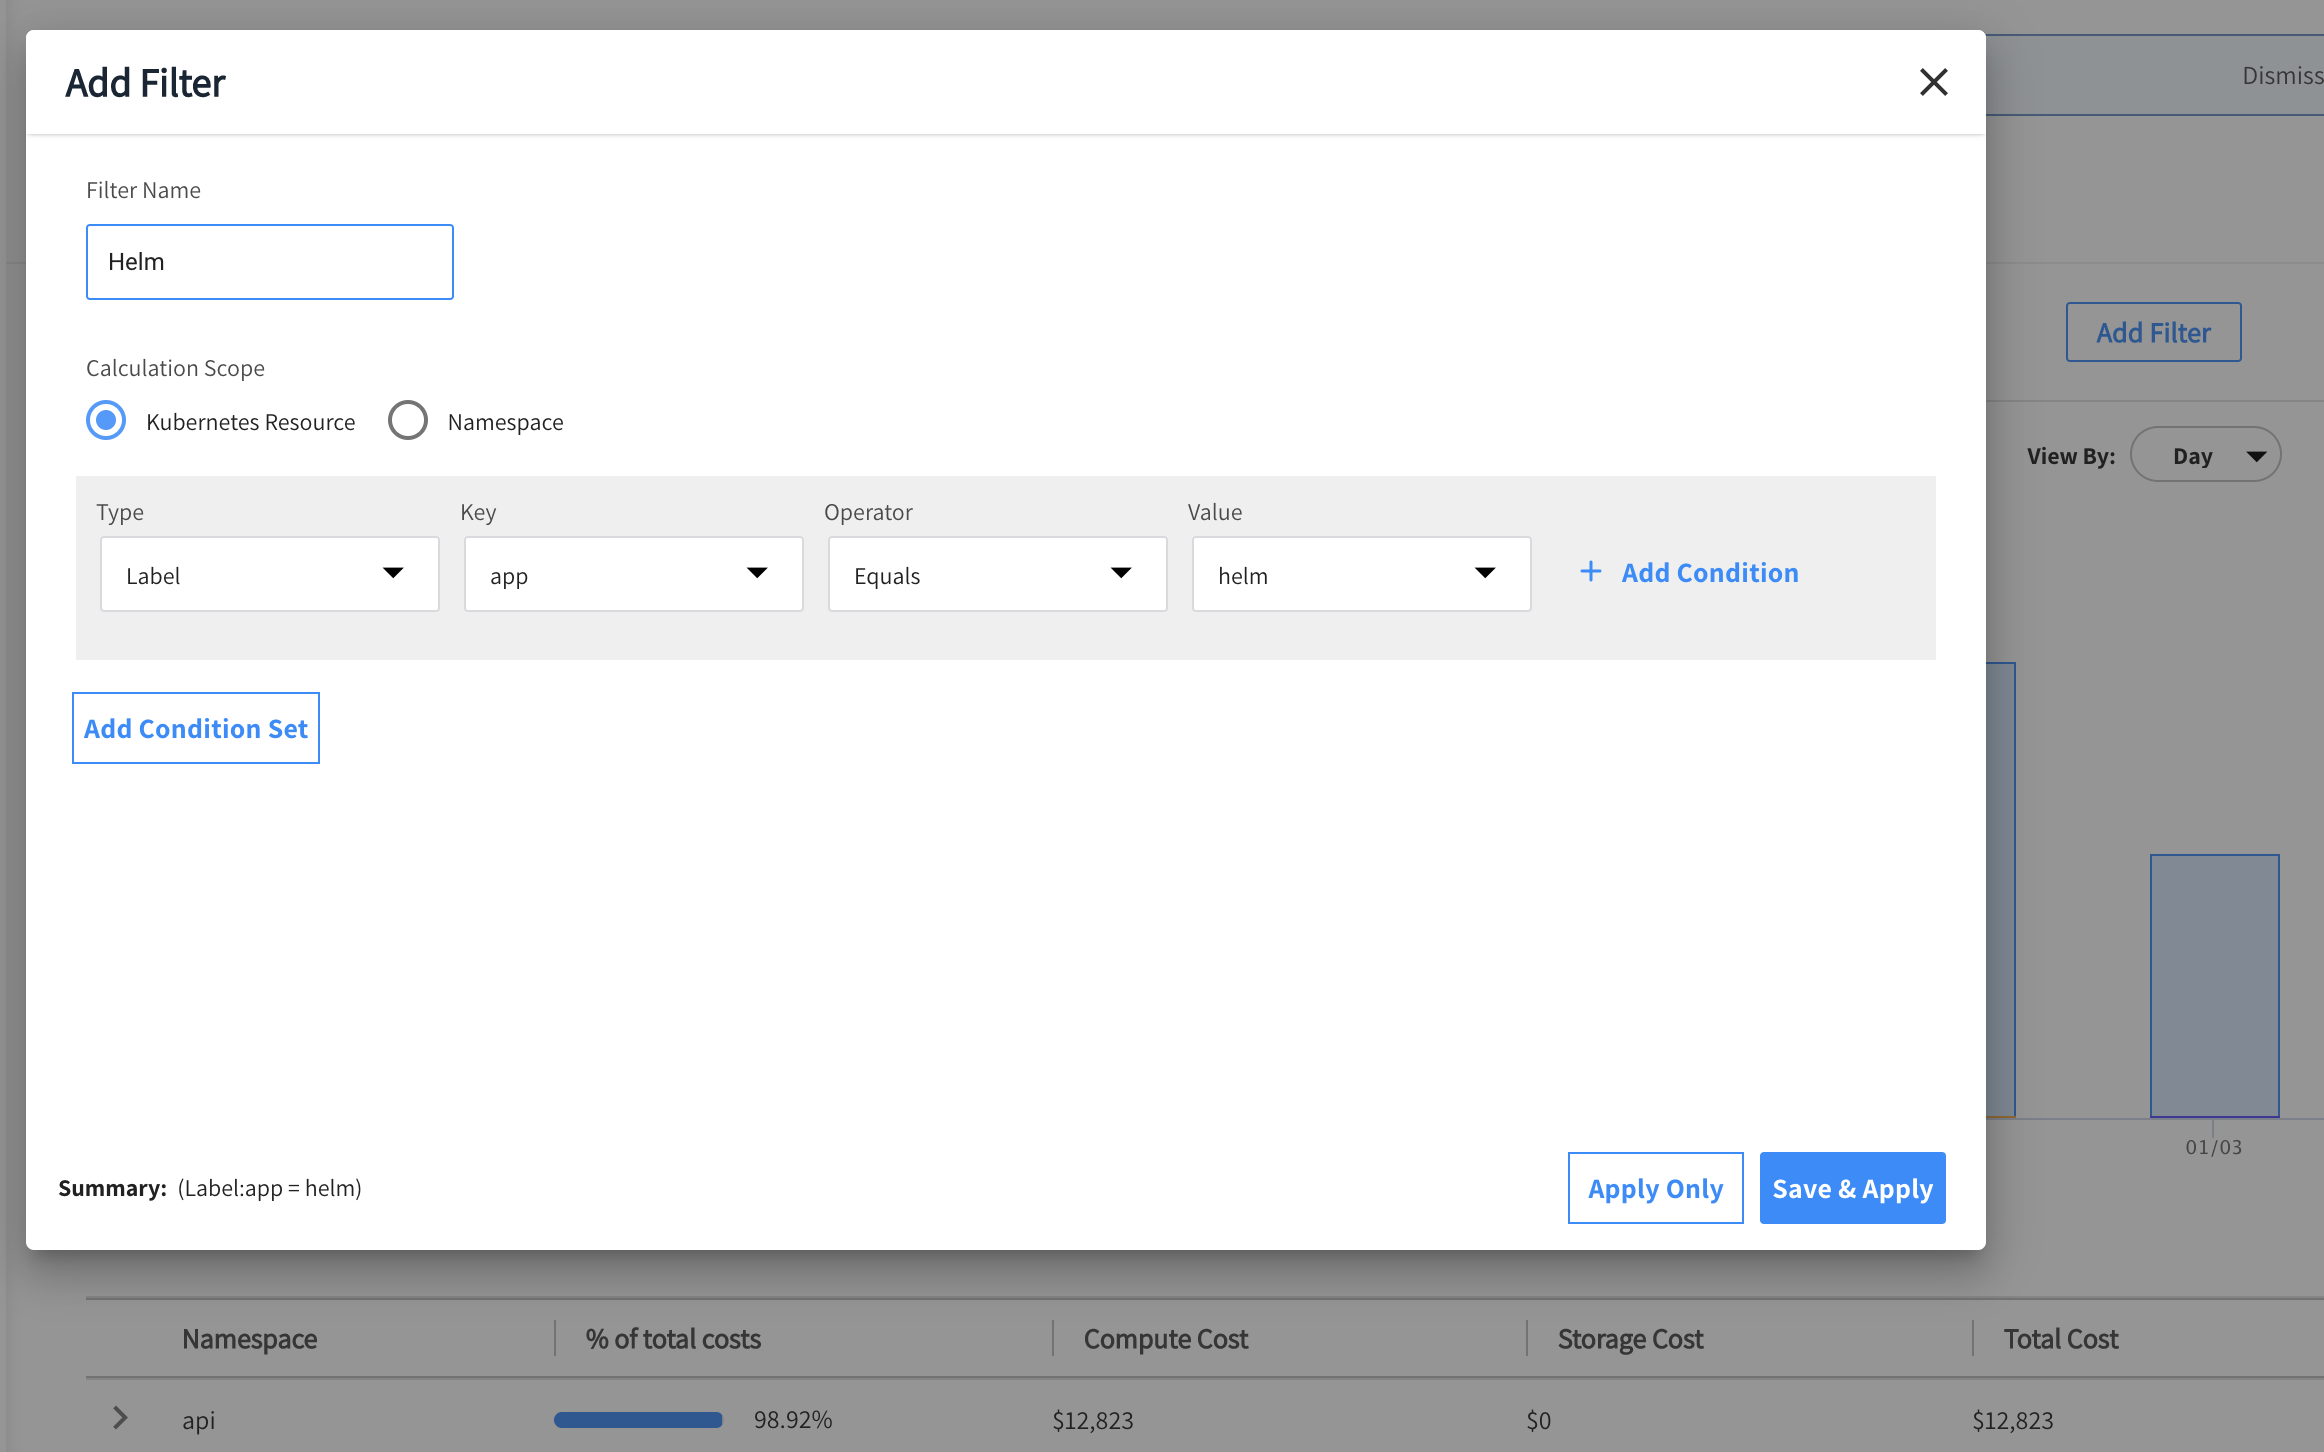Click the plus icon beside Add Condition
This screenshot has height=1452, width=2324.
(1590, 572)
